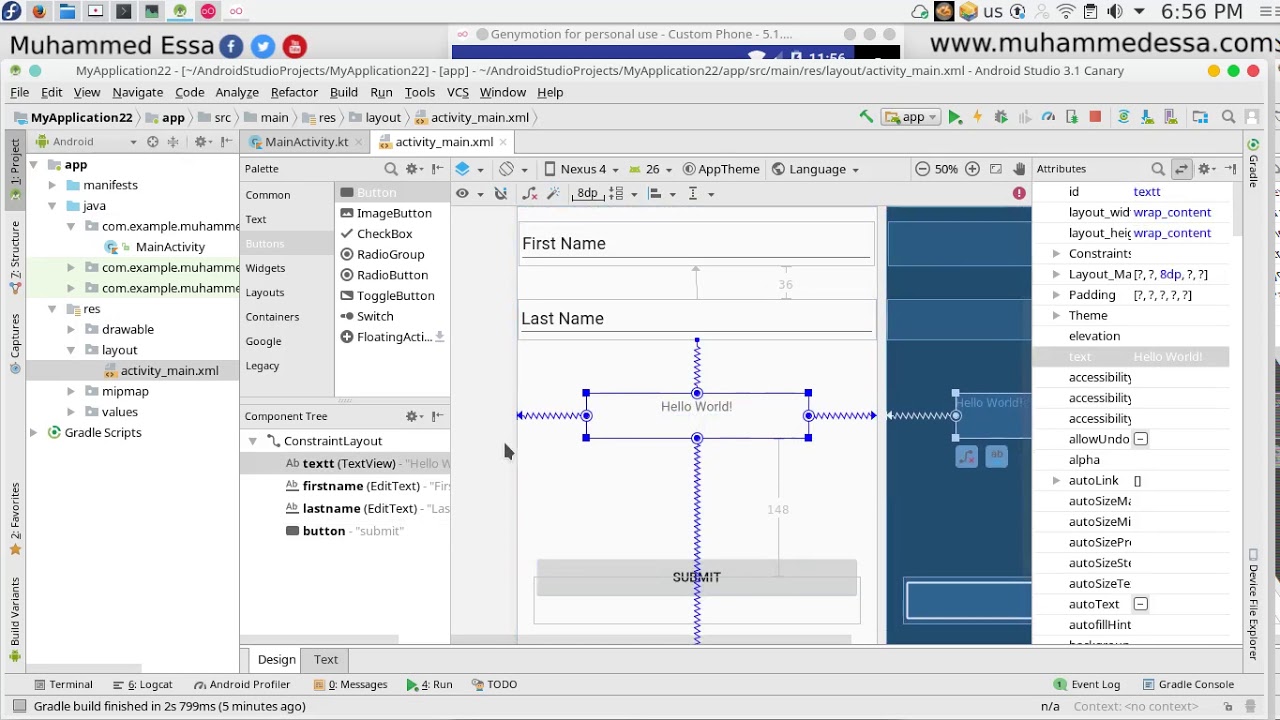Open the Event Log panel
Image resolution: width=1280 pixels, height=720 pixels.
[x=1086, y=685]
